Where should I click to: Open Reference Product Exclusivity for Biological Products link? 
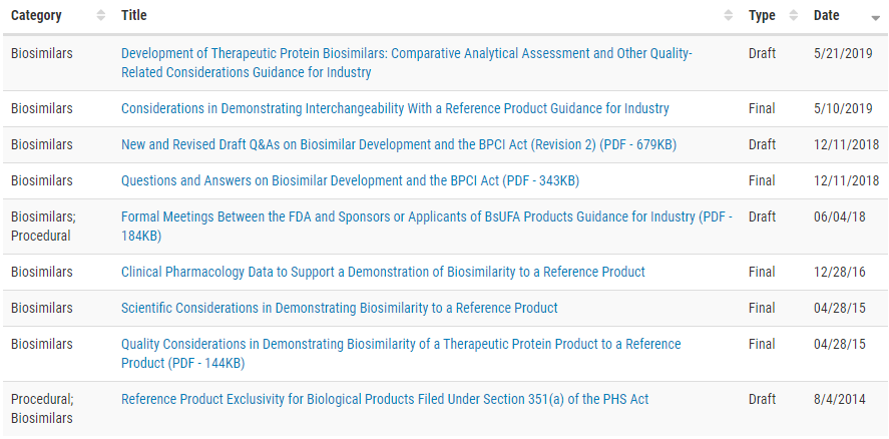point(385,399)
